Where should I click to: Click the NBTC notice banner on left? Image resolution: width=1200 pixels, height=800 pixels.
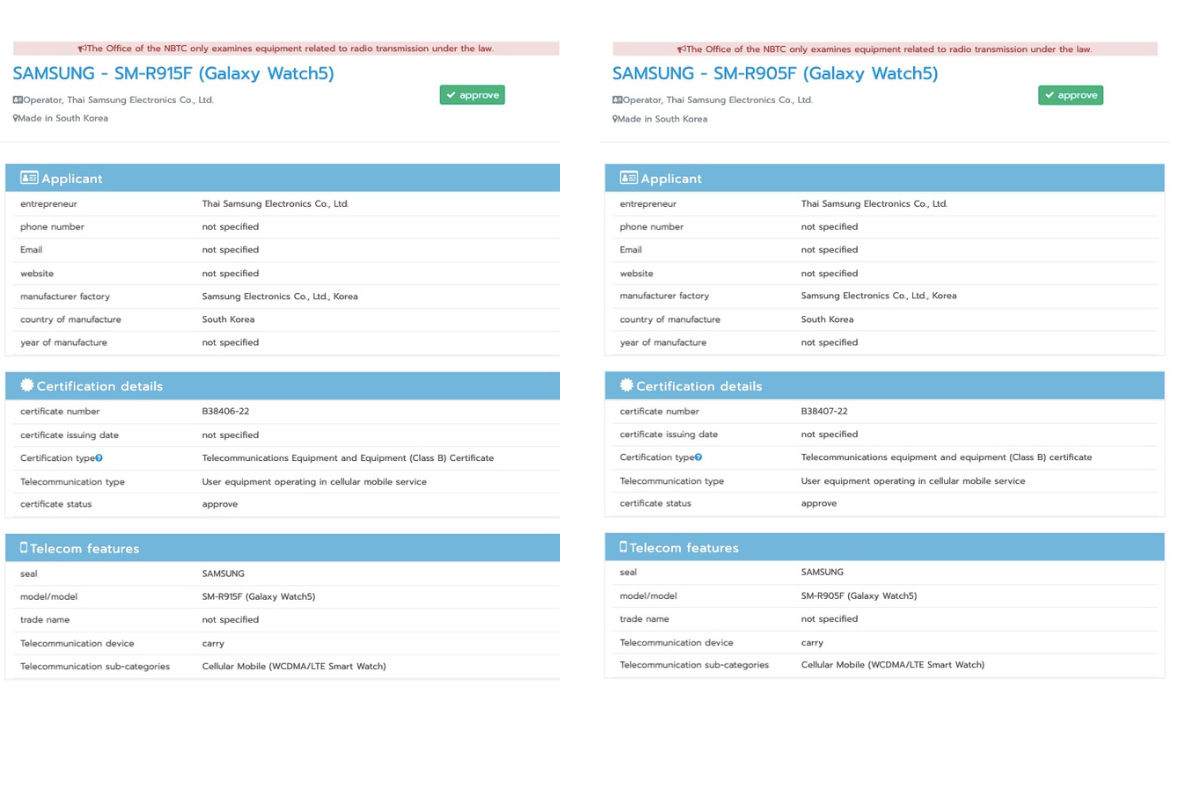pyautogui.click(x=286, y=48)
